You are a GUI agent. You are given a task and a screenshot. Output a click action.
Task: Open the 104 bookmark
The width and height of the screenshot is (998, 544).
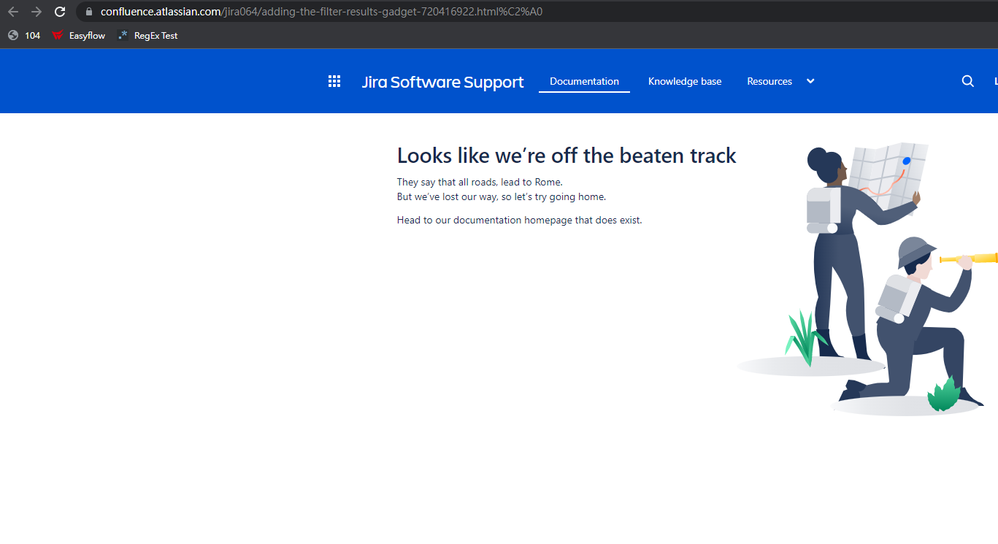(24, 36)
